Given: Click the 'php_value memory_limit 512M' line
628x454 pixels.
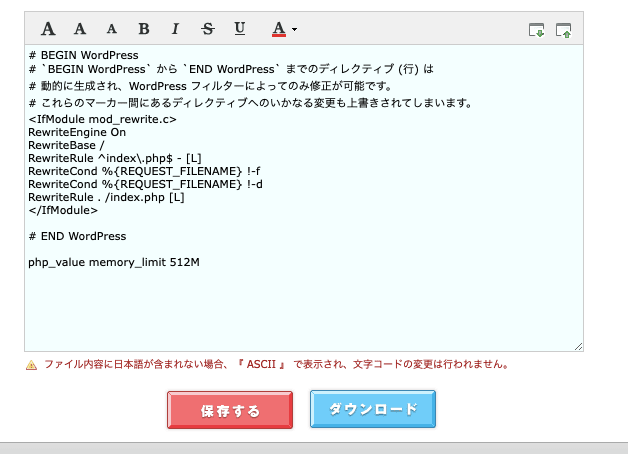Looking at the screenshot, I should point(114,263).
